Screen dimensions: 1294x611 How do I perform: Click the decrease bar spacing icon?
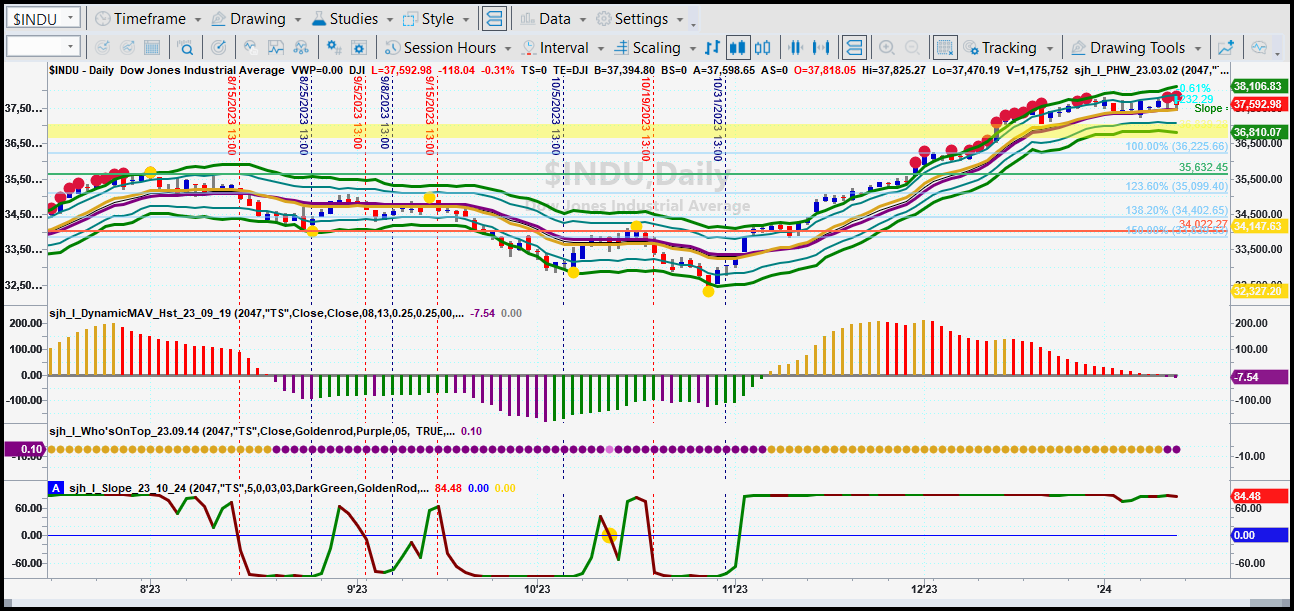(x=797, y=47)
